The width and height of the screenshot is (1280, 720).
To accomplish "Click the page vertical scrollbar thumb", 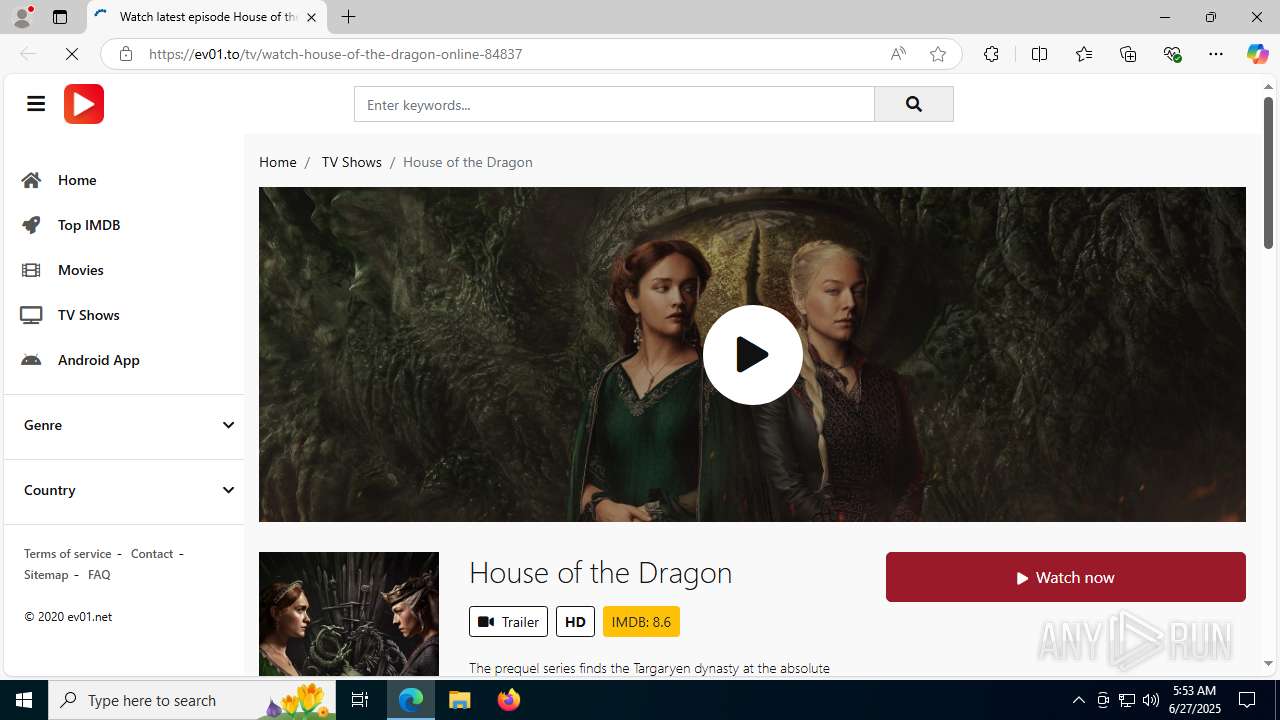I will pyautogui.click(x=1268, y=173).
